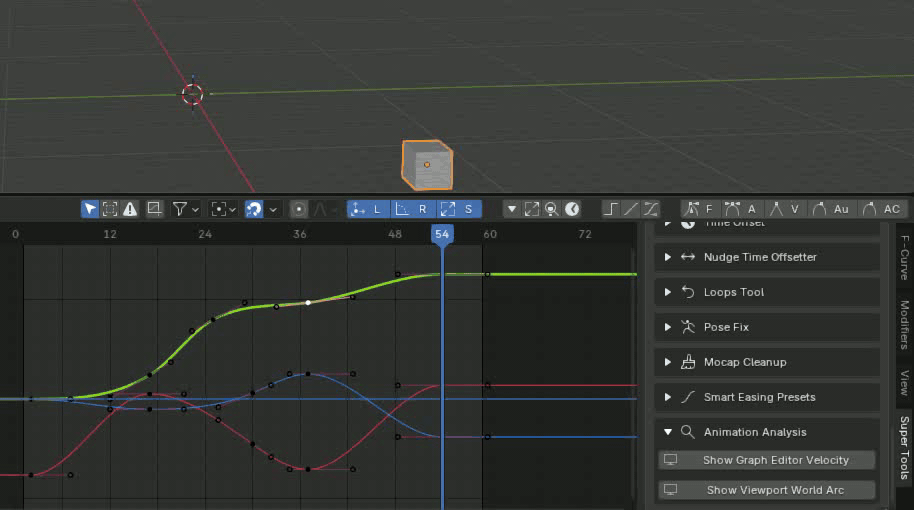
Task: Set bezier interpolation curve icon
Action: point(651,209)
